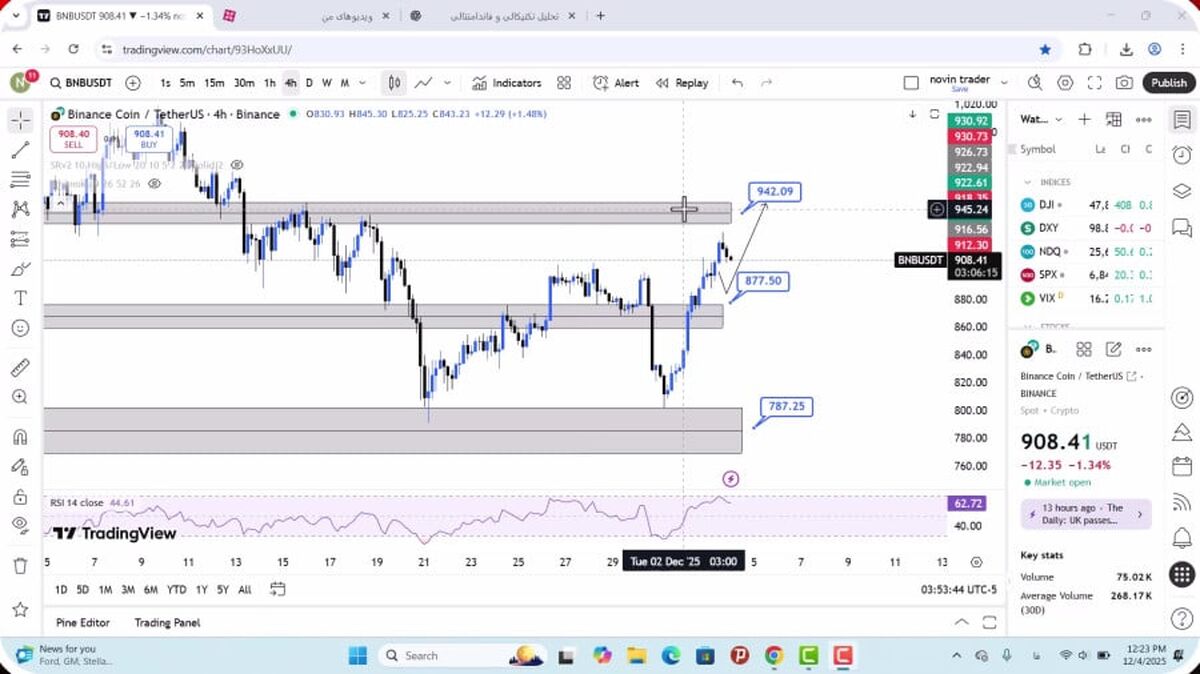This screenshot has width=1200, height=674.
Task: Open the 03:53:44 UTC-5 timezone menu
Action: (958, 590)
